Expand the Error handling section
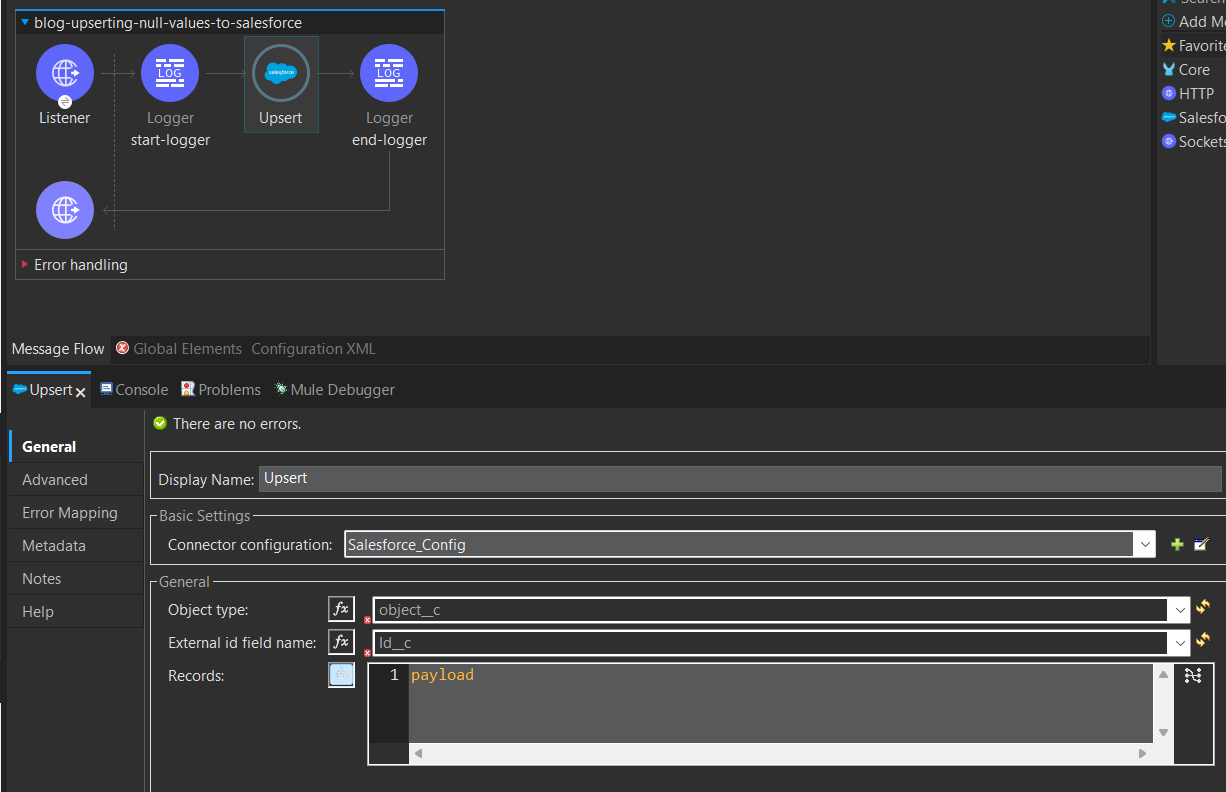This screenshot has height=792, width=1226. [x=26, y=265]
